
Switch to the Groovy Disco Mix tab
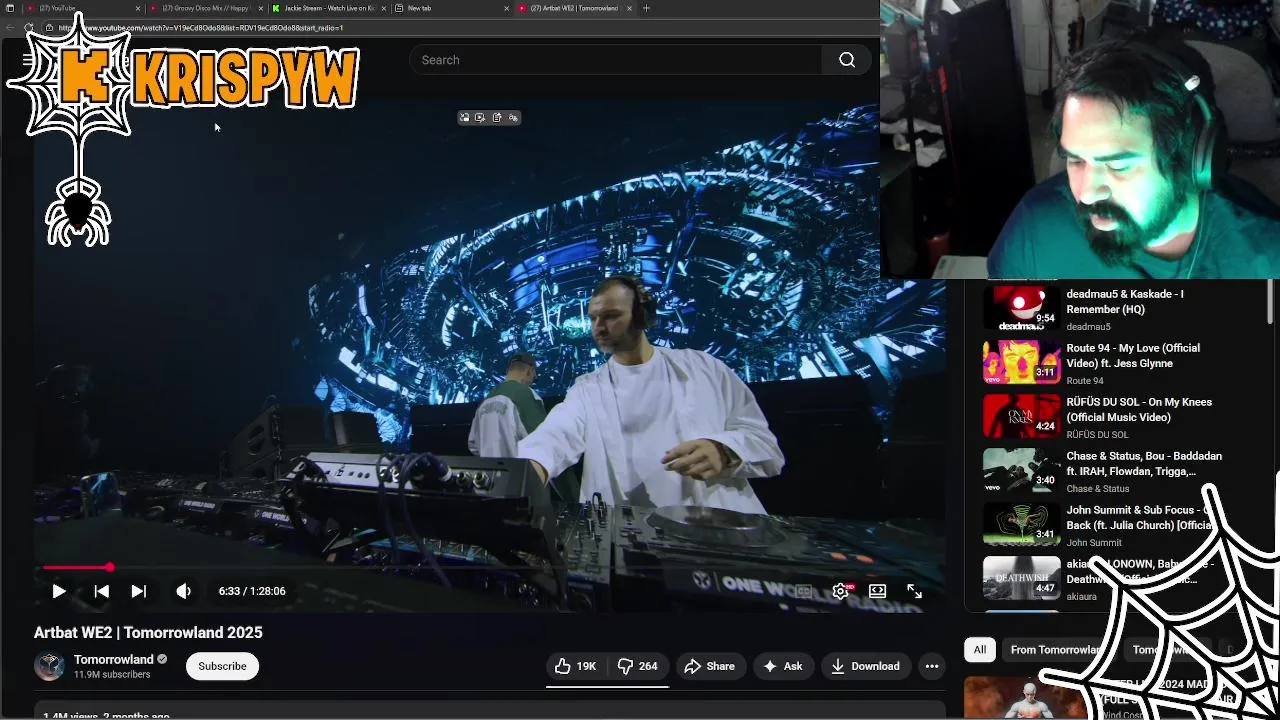coord(205,8)
